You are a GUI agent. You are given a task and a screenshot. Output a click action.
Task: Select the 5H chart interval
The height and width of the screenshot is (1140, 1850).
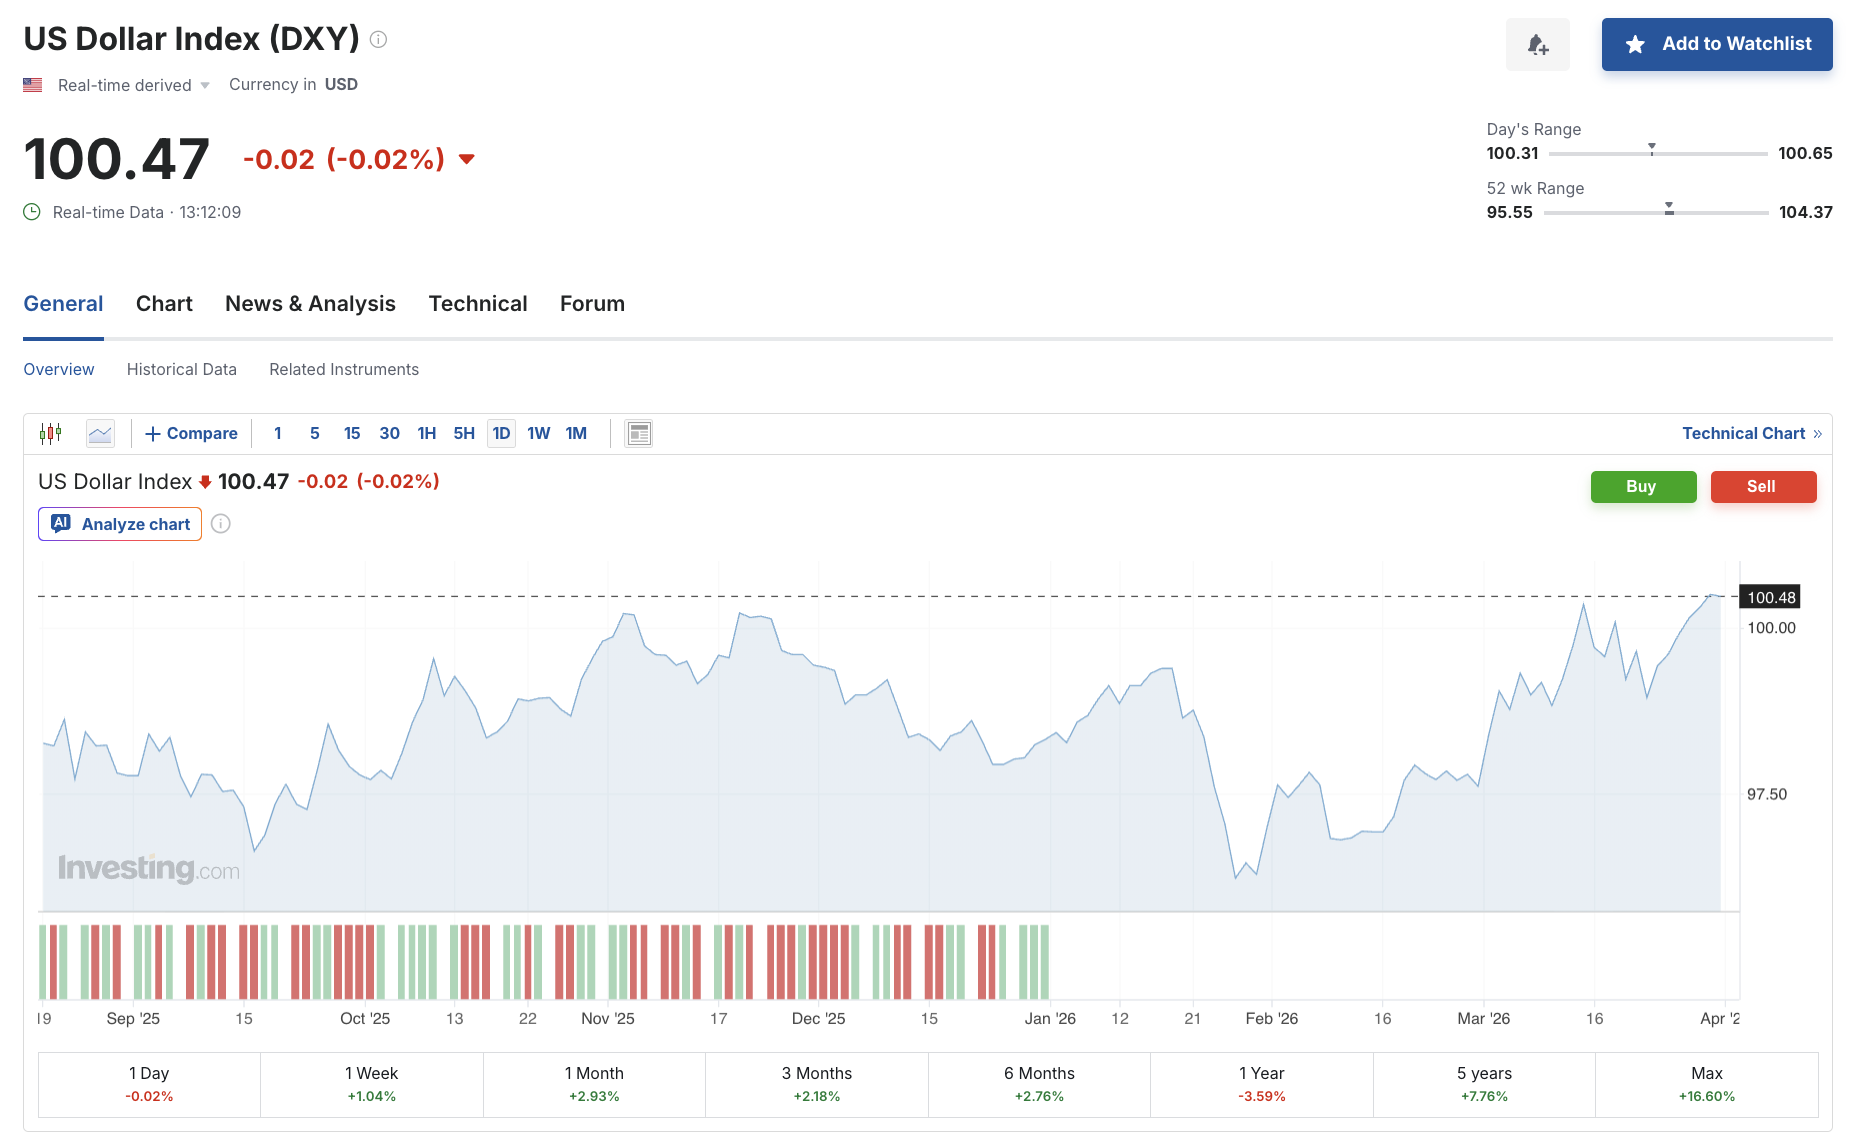pyautogui.click(x=464, y=433)
